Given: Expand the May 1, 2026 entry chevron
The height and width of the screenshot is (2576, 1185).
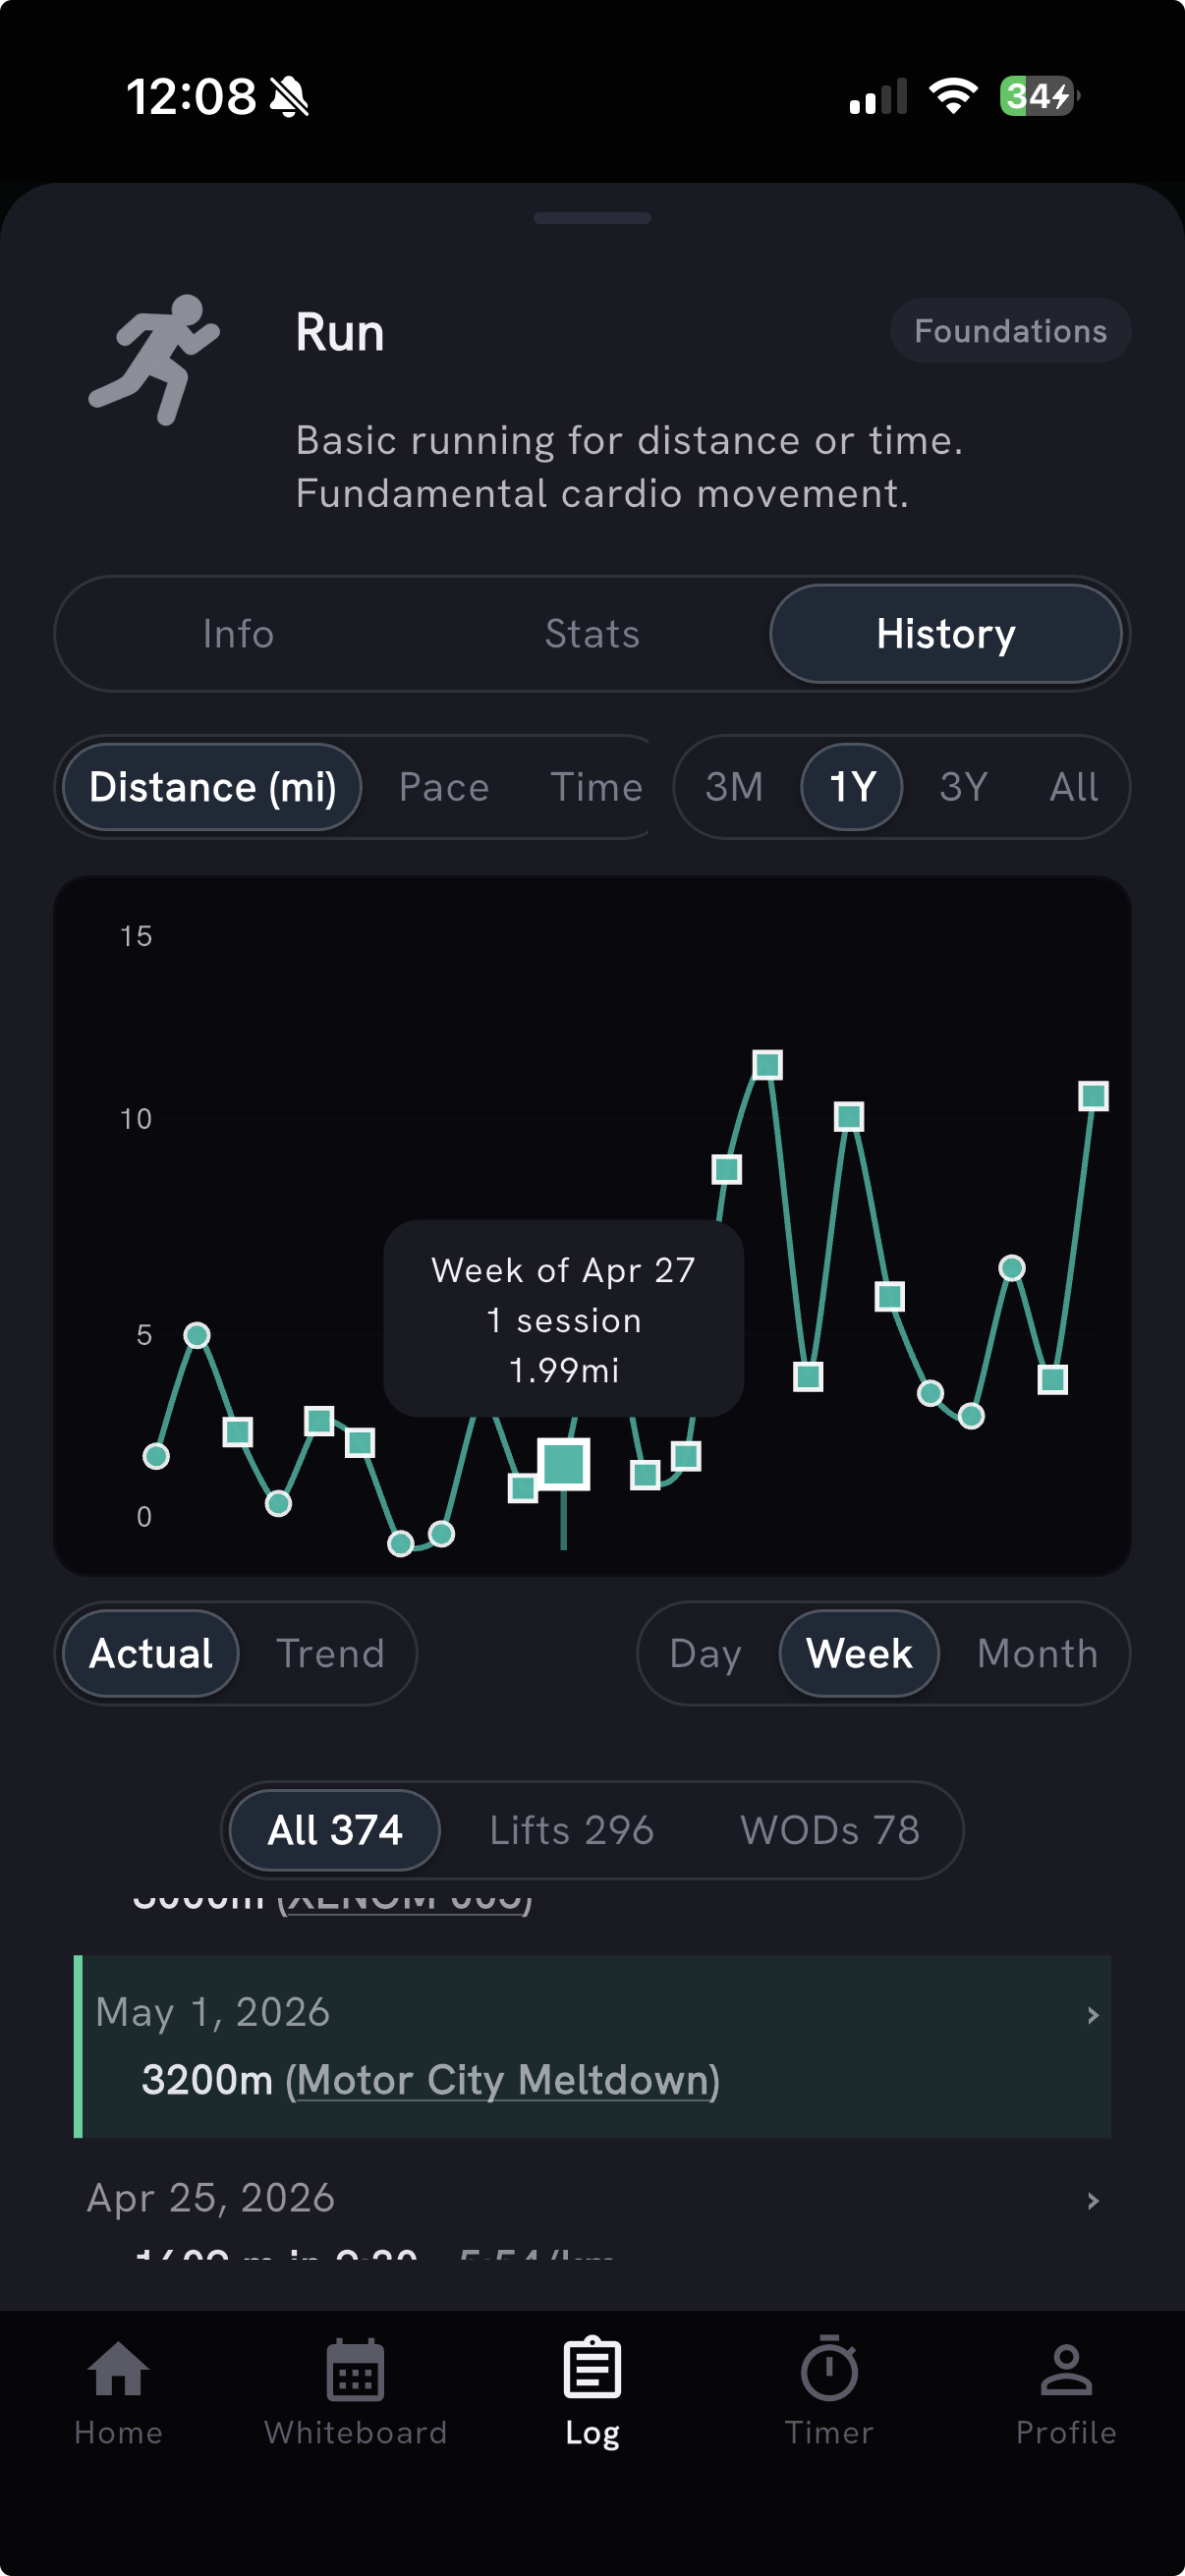Looking at the screenshot, I should click(x=1093, y=2015).
